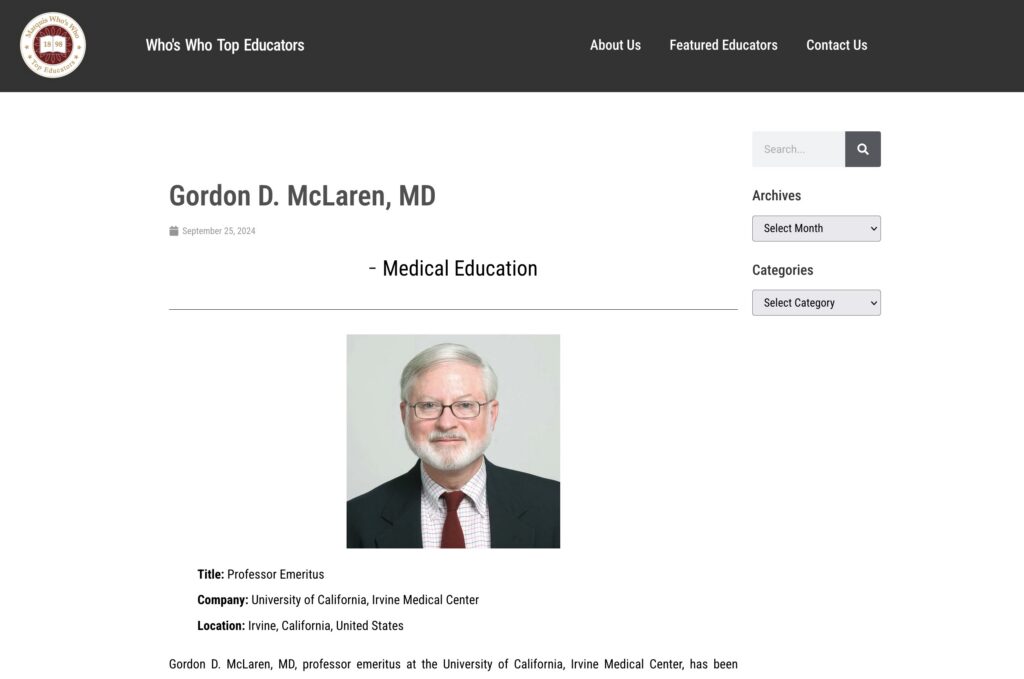Click the Professor Emeritus title text

tap(276, 575)
